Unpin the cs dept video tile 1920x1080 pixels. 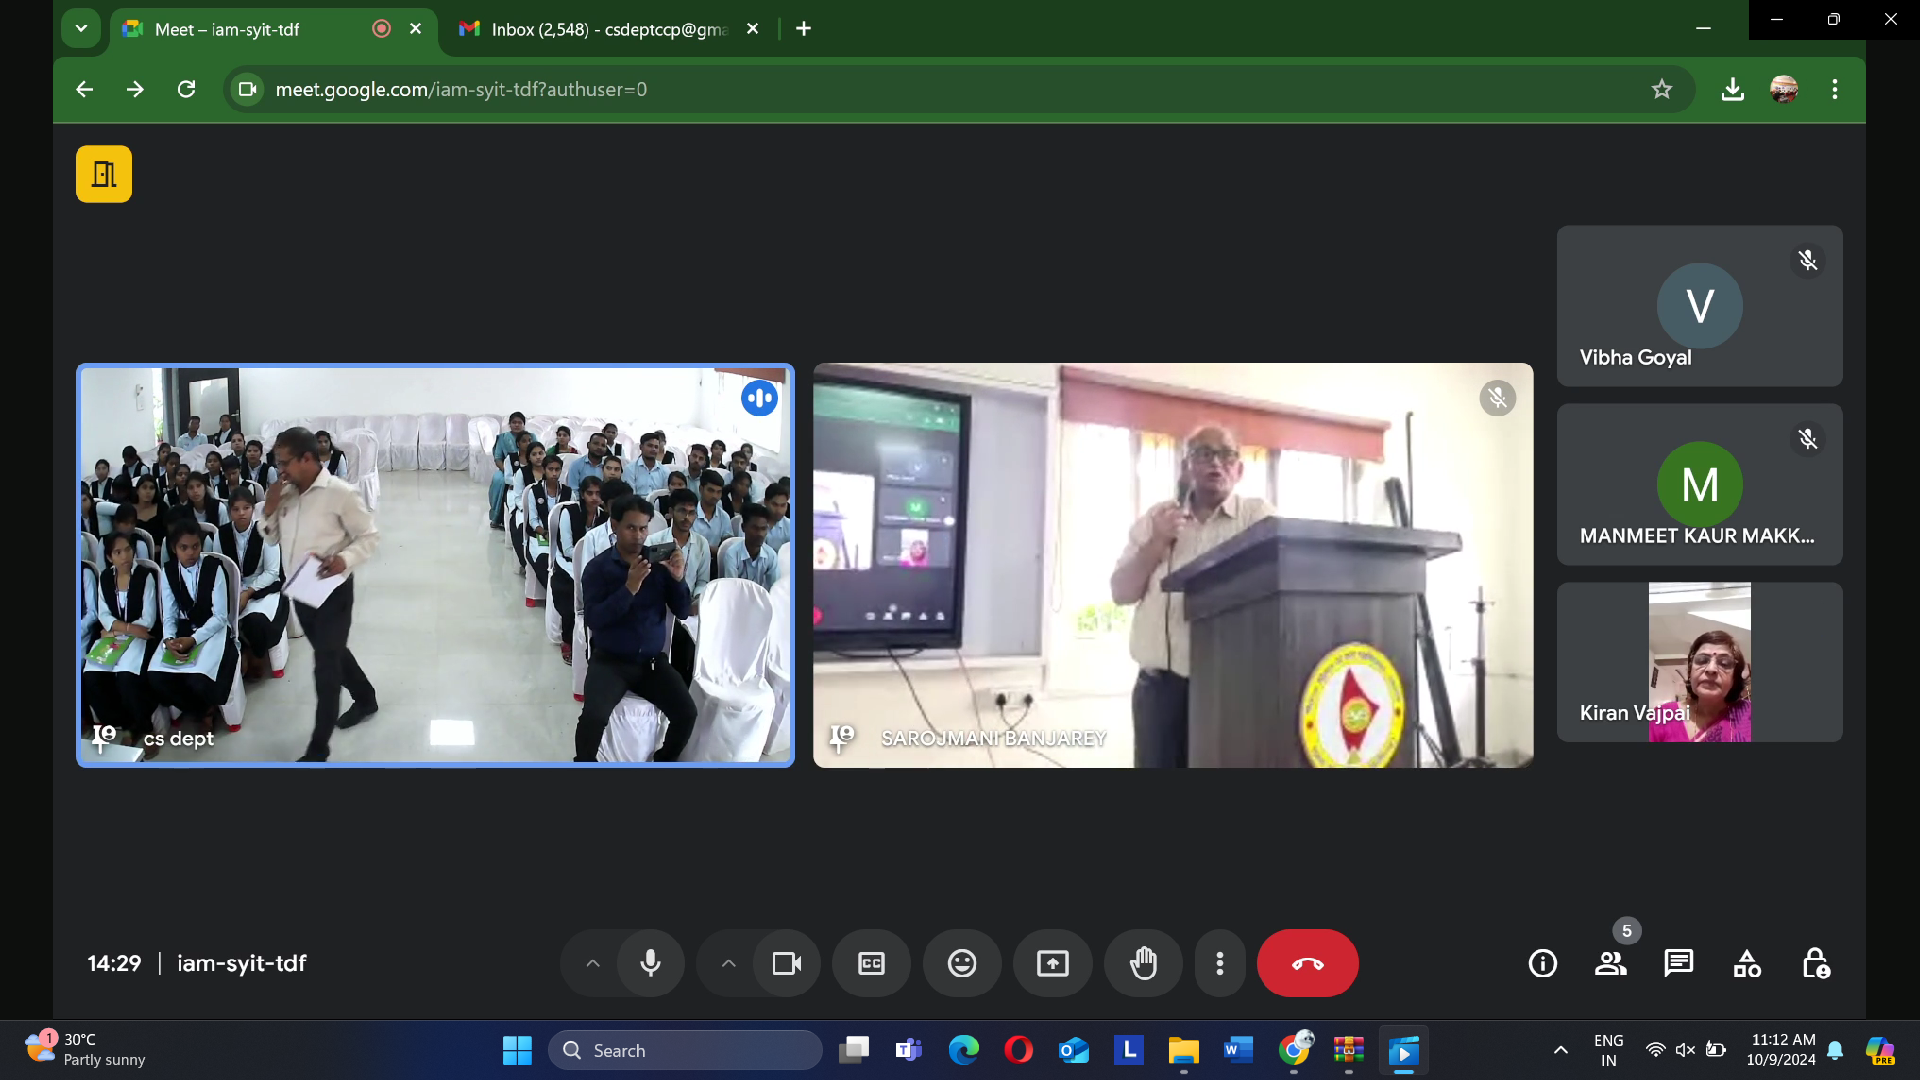pos(104,738)
